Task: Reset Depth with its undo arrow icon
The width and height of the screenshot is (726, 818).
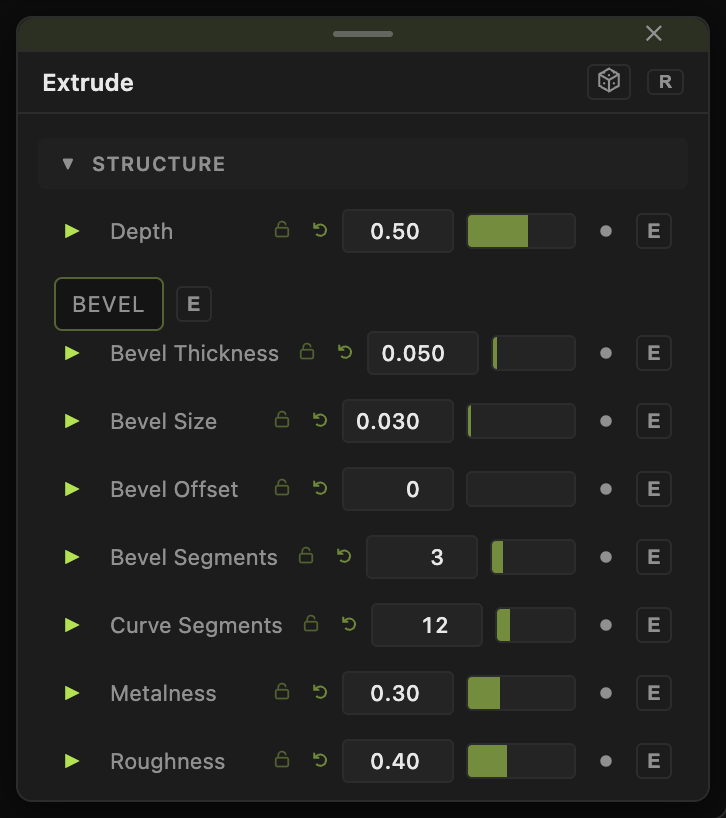Action: tap(320, 230)
